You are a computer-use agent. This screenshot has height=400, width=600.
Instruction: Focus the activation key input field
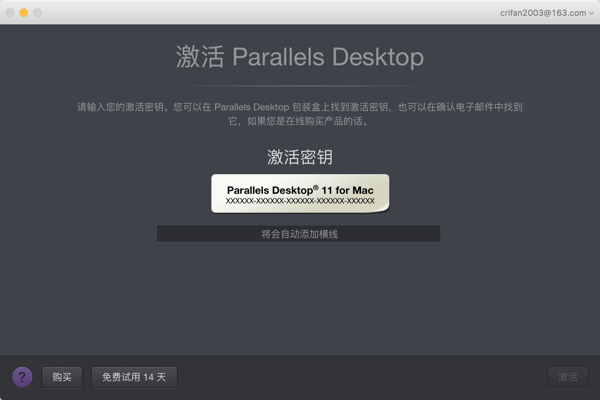298,234
